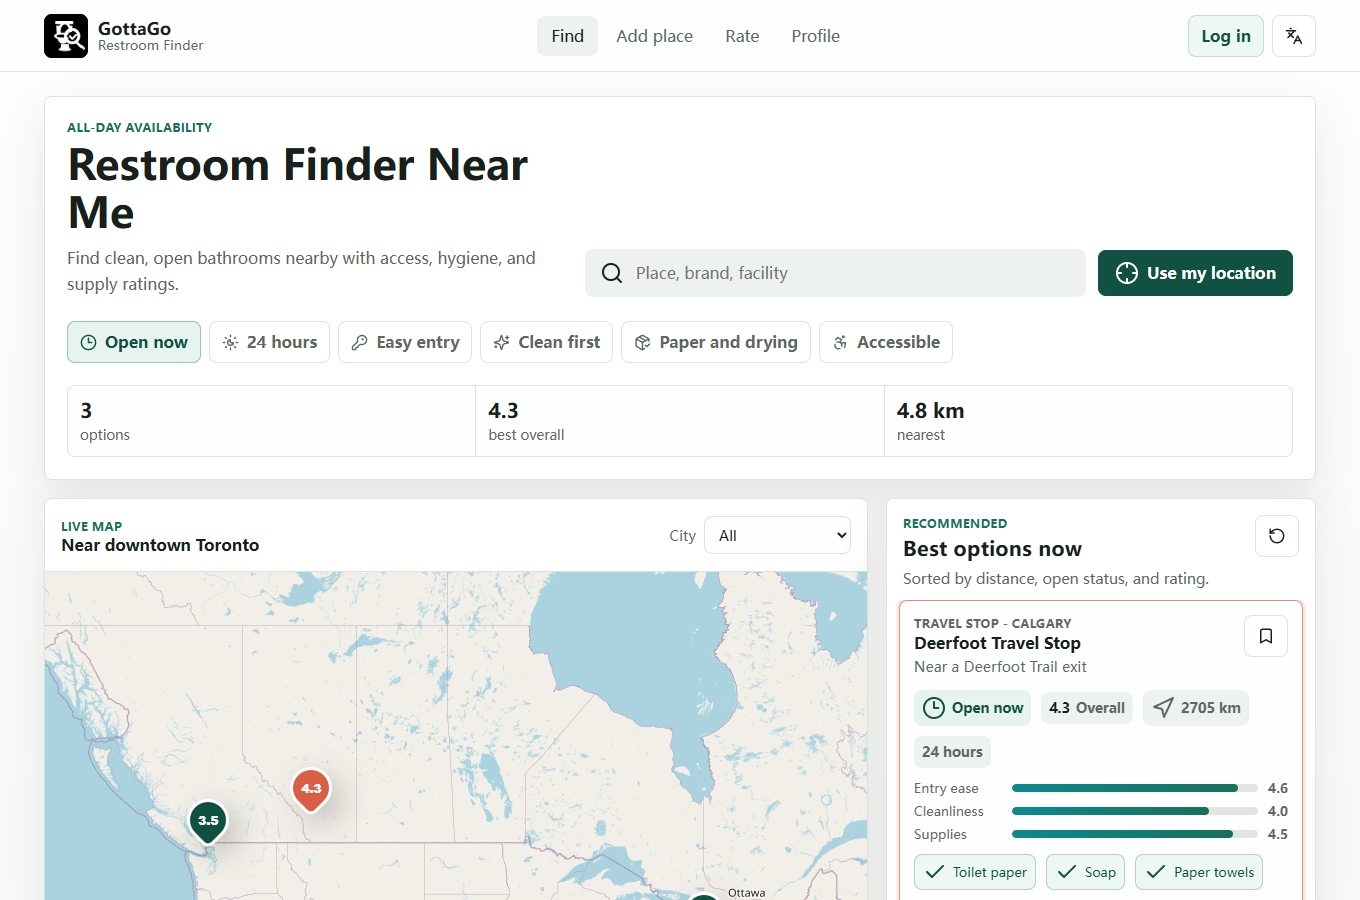Screen dimensions: 1360x900
Task: Click the search magnifier icon
Action: tap(612, 273)
